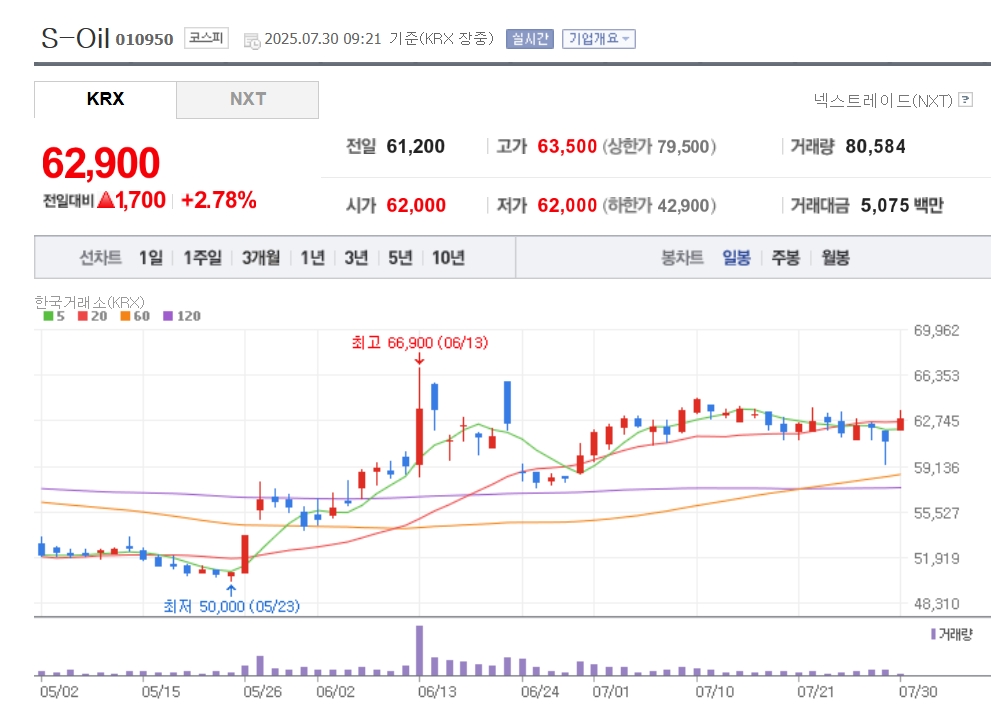Click the 하한가 42,900 text
Screen dimensions: 991x725
[x=660, y=205]
